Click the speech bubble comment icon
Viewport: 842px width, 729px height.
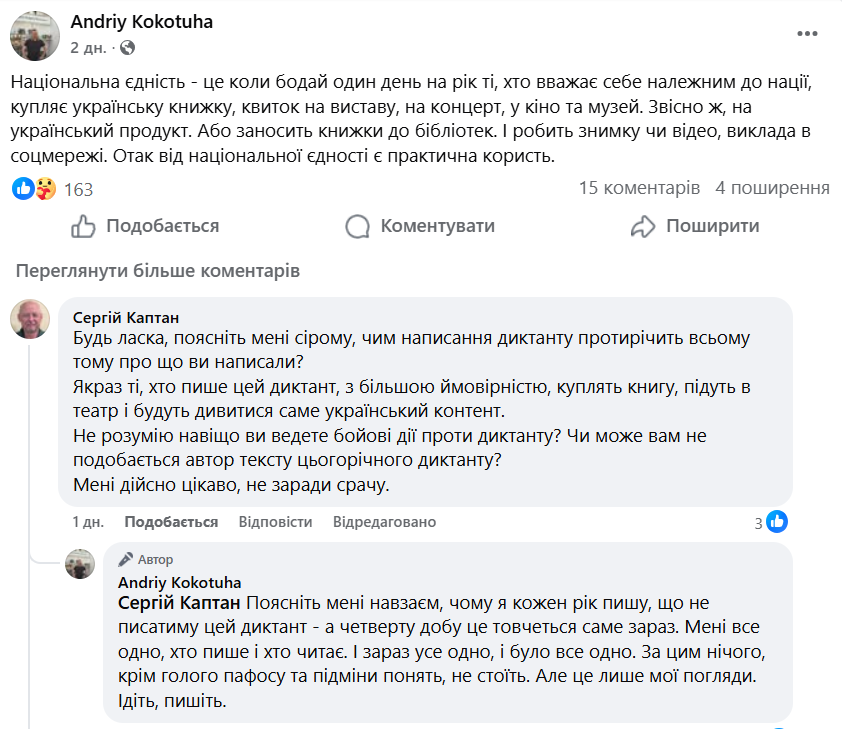(x=357, y=226)
